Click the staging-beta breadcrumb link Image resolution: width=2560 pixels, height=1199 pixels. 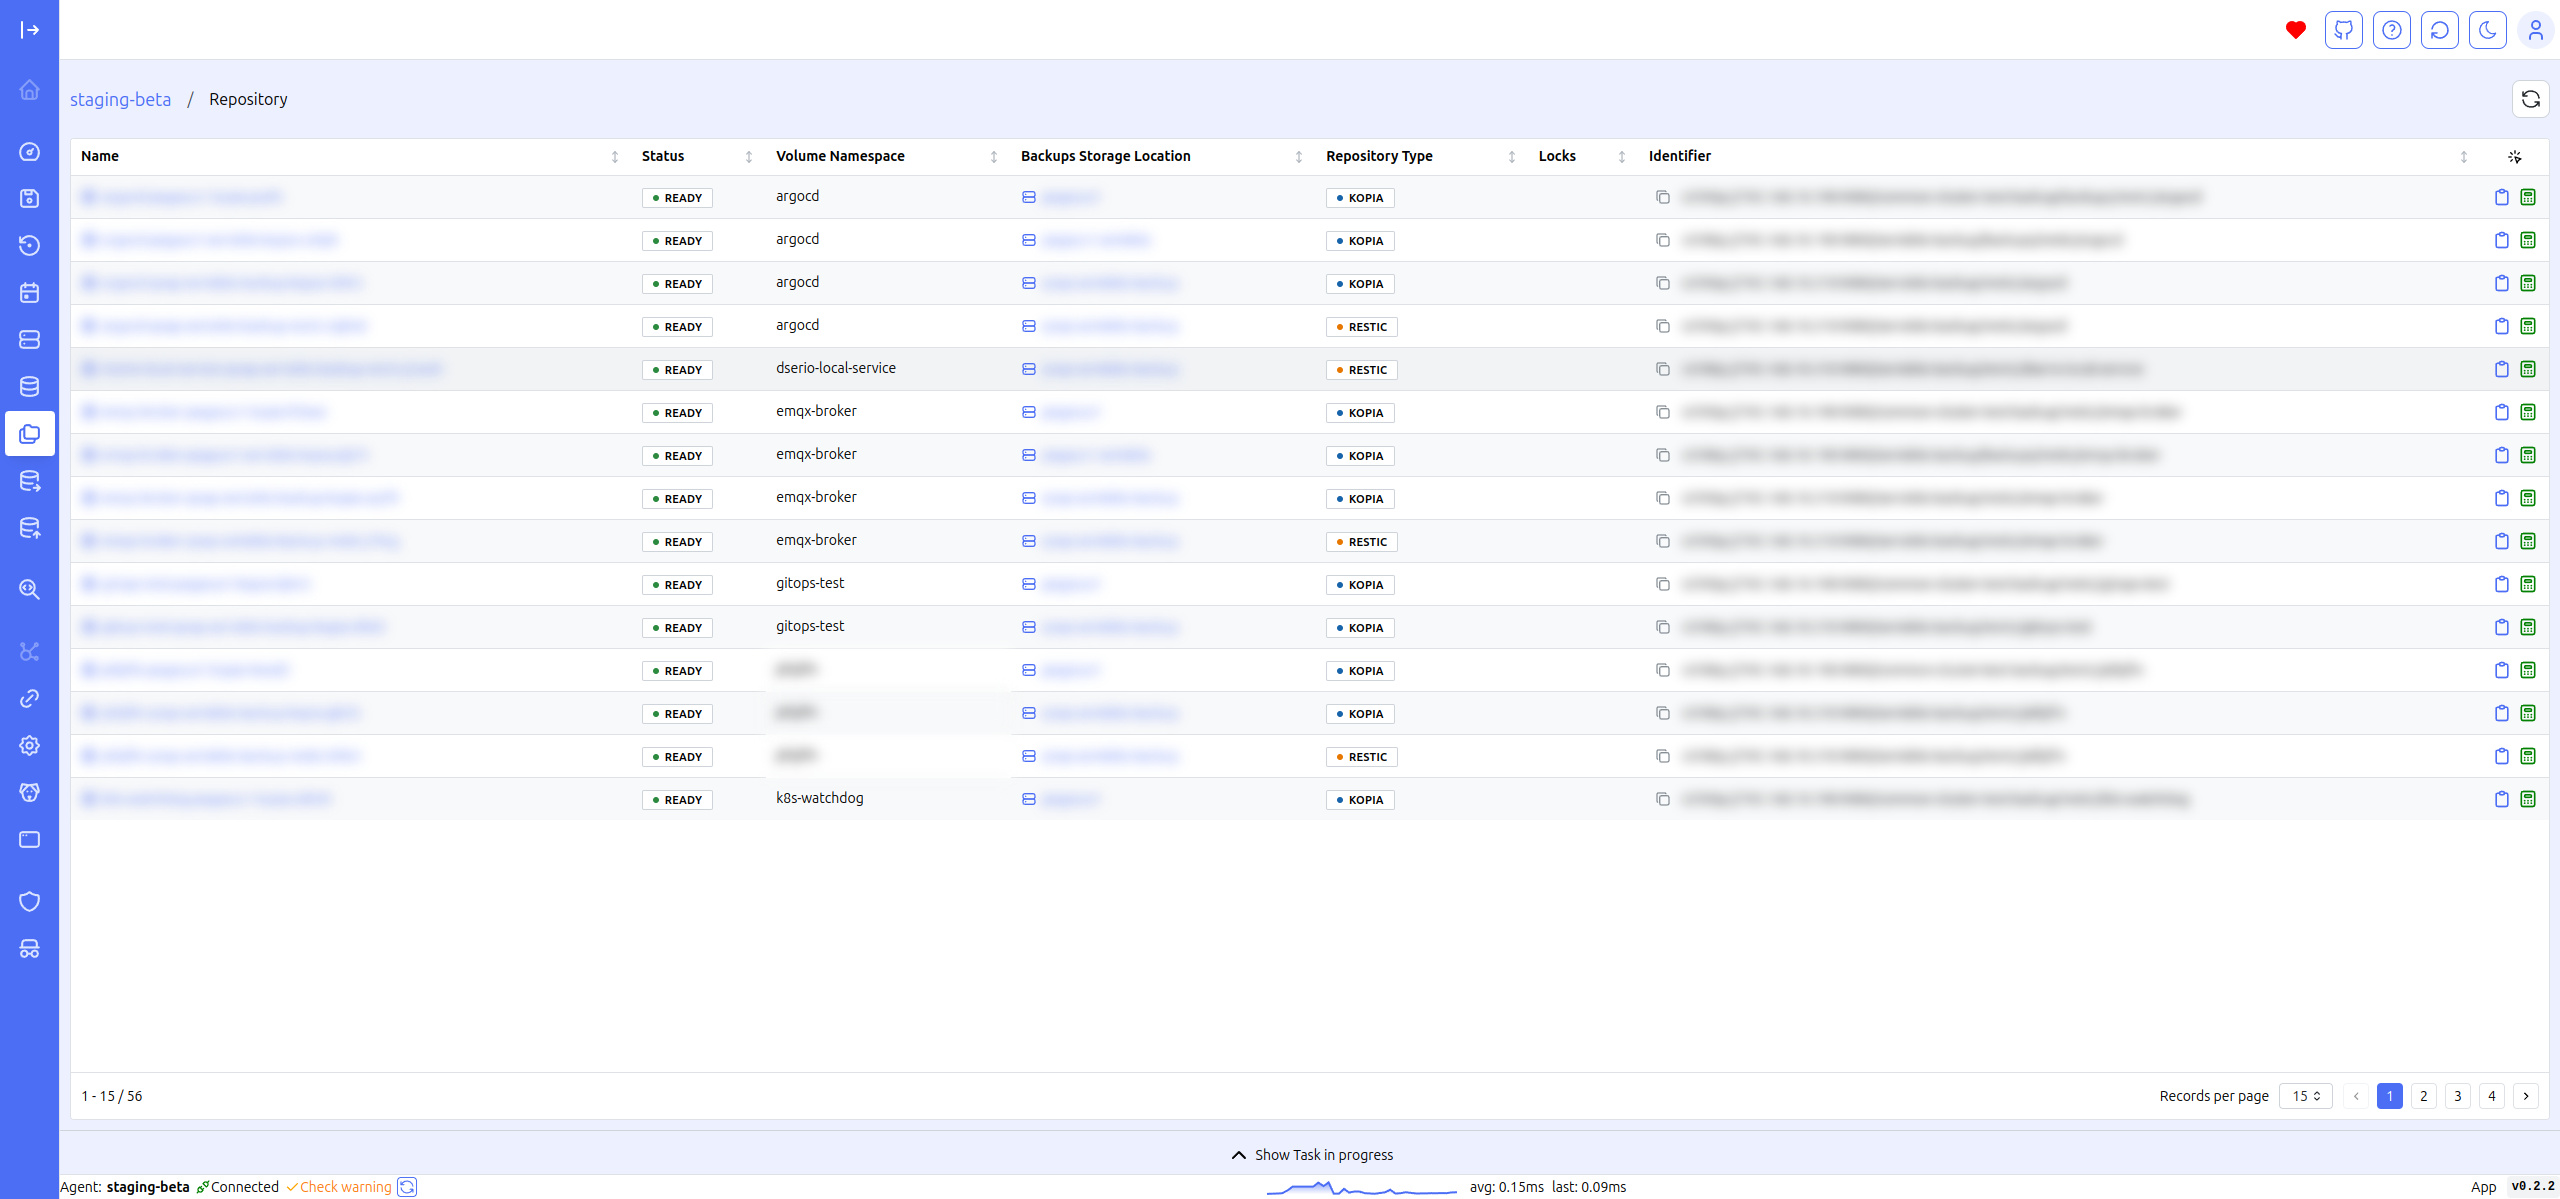120,99
